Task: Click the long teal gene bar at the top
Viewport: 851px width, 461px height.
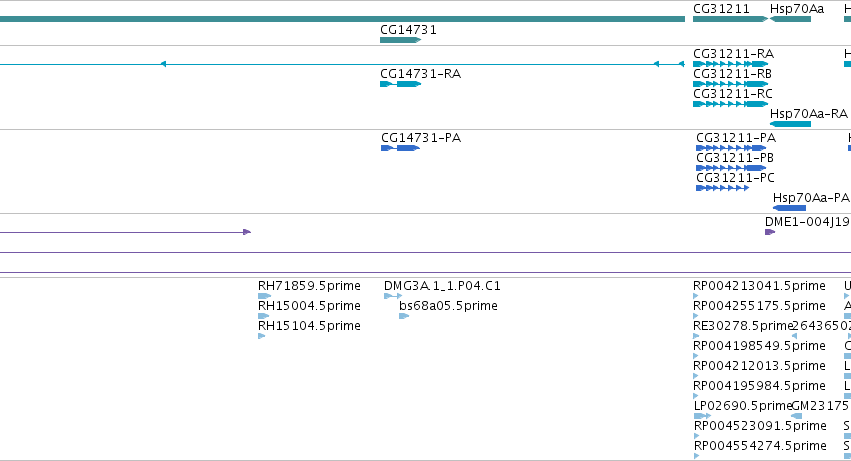Action: tap(342, 19)
